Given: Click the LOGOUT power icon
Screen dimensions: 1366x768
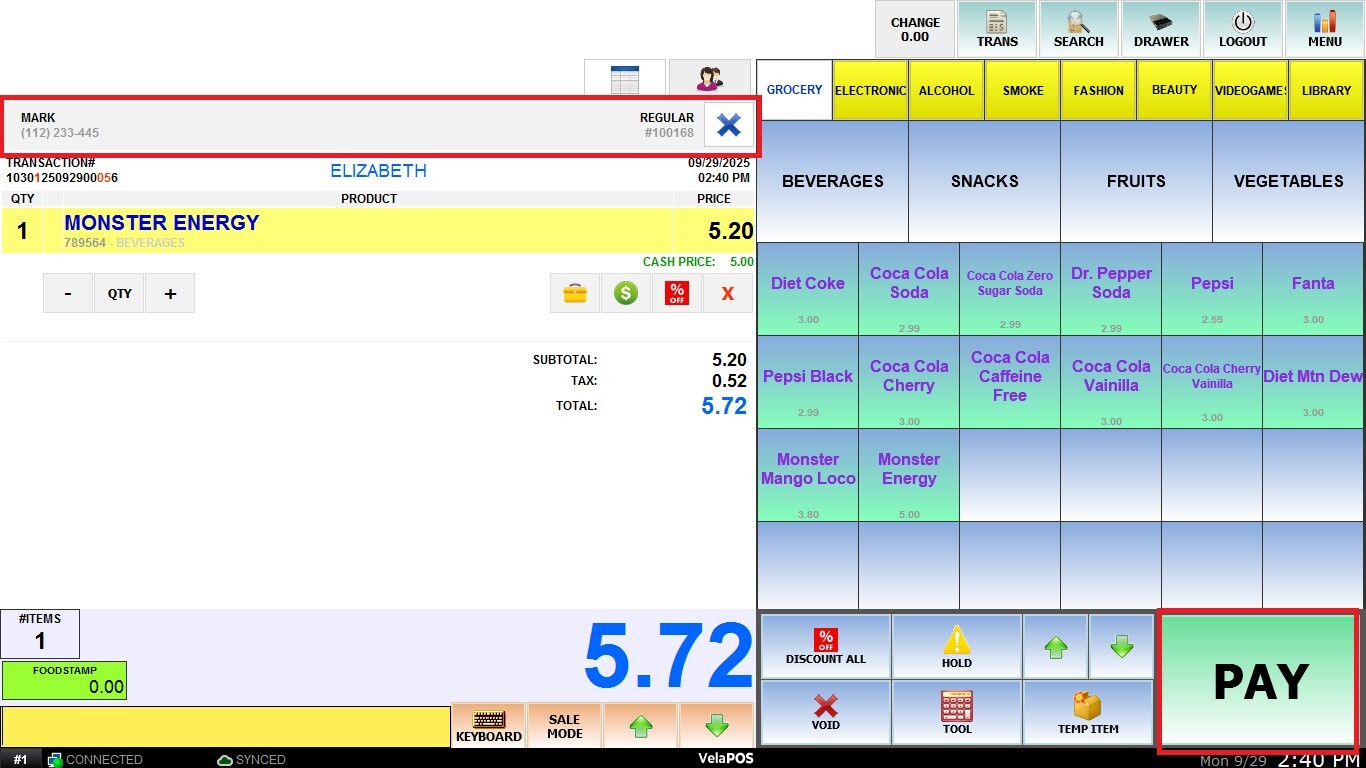Looking at the screenshot, I should [x=1243, y=29].
